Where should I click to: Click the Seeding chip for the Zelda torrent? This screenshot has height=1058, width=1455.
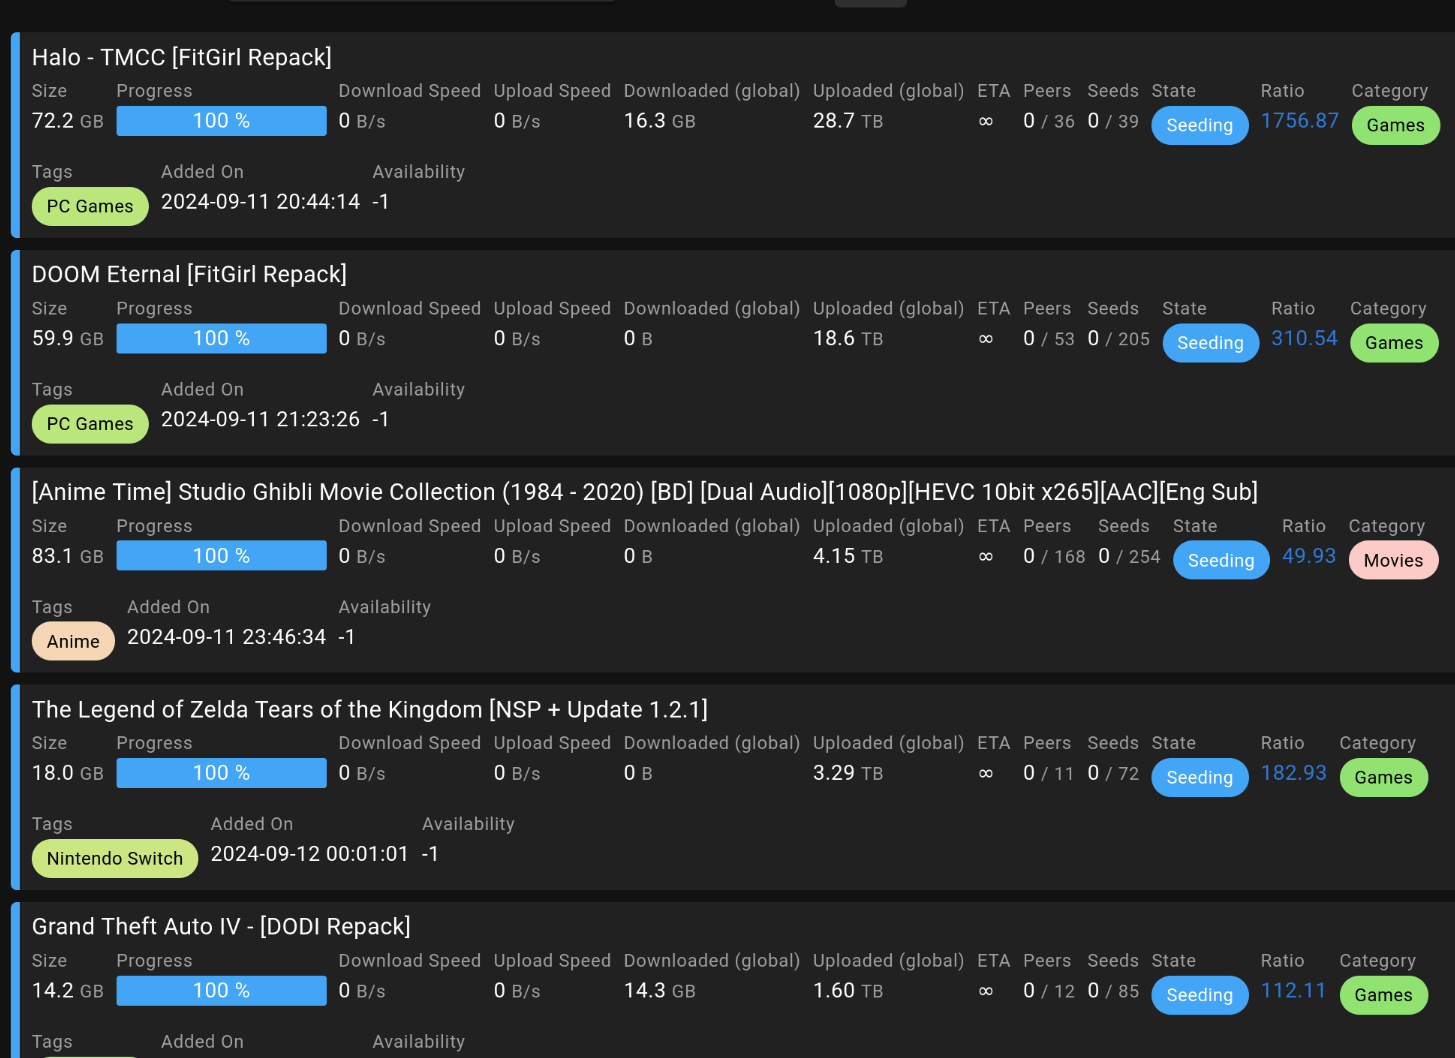click(1199, 778)
